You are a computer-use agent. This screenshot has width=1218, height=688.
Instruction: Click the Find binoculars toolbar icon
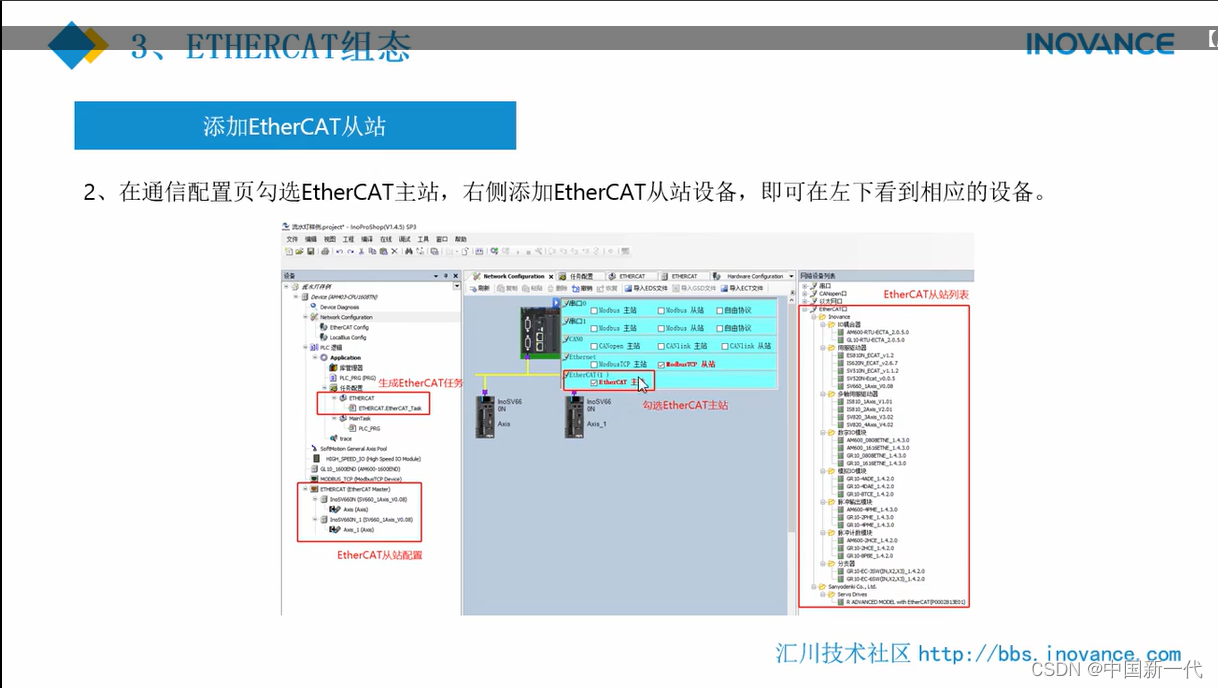coord(408,251)
